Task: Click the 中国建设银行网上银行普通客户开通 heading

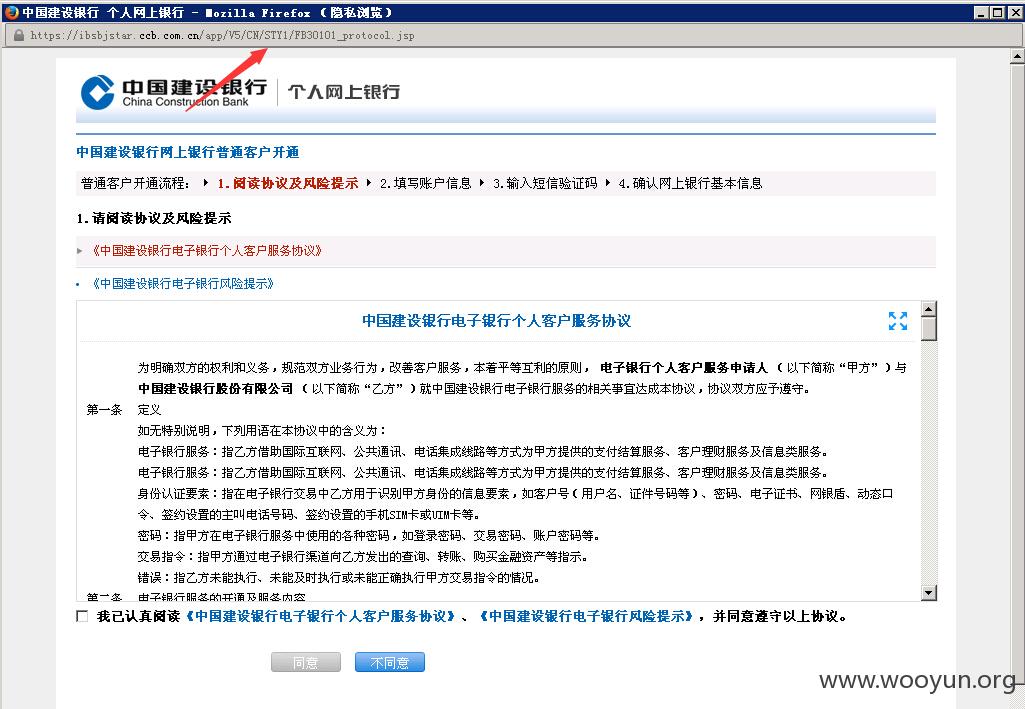Action: [188, 152]
